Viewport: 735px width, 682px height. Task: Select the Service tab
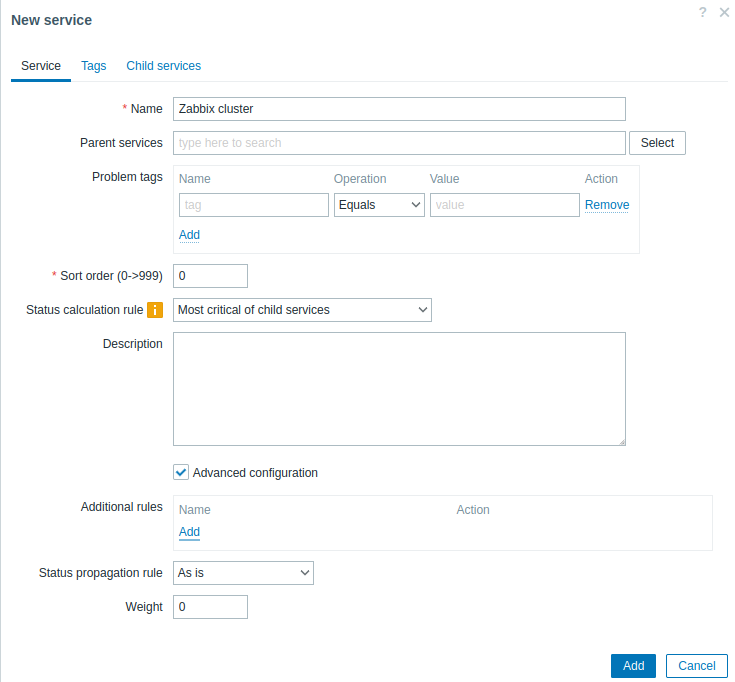(41, 66)
